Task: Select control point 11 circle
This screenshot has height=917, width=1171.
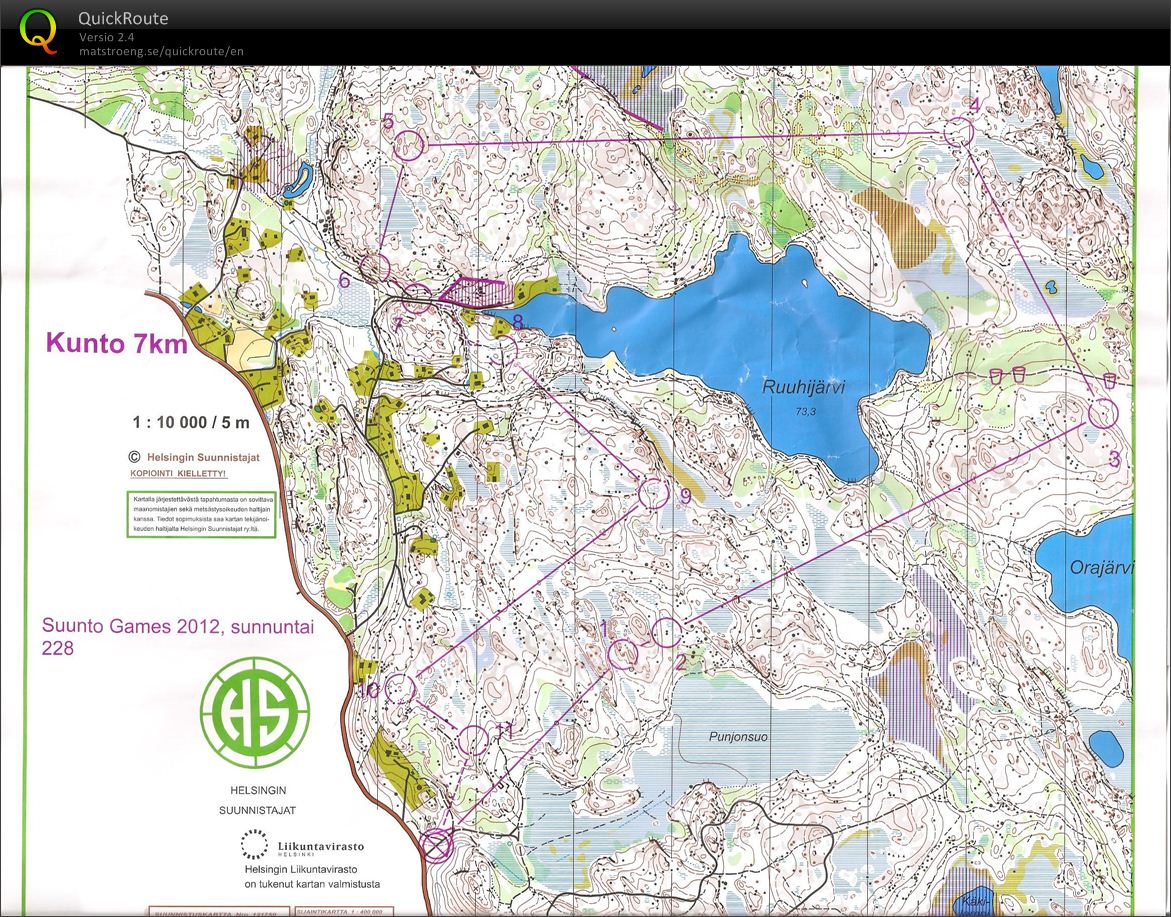Action: 475,740
